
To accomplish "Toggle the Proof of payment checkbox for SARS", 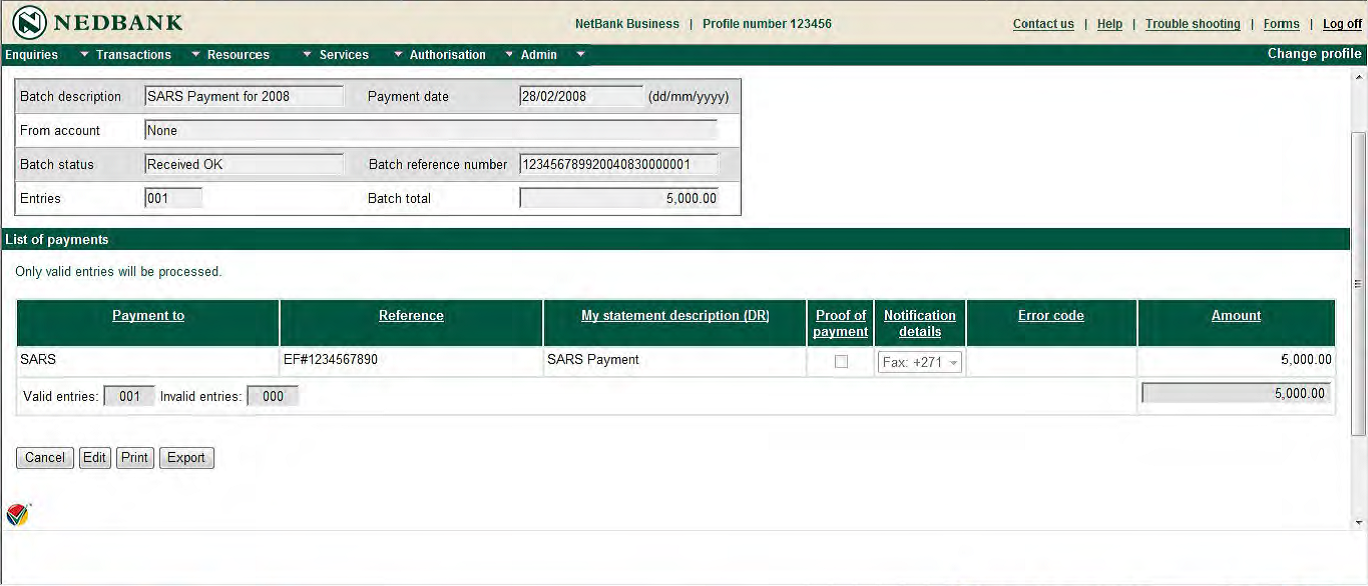I will point(840,361).
